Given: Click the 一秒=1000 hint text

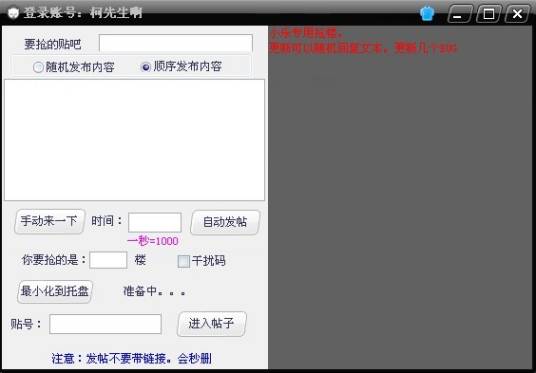Looking at the screenshot, I should 152,241.
